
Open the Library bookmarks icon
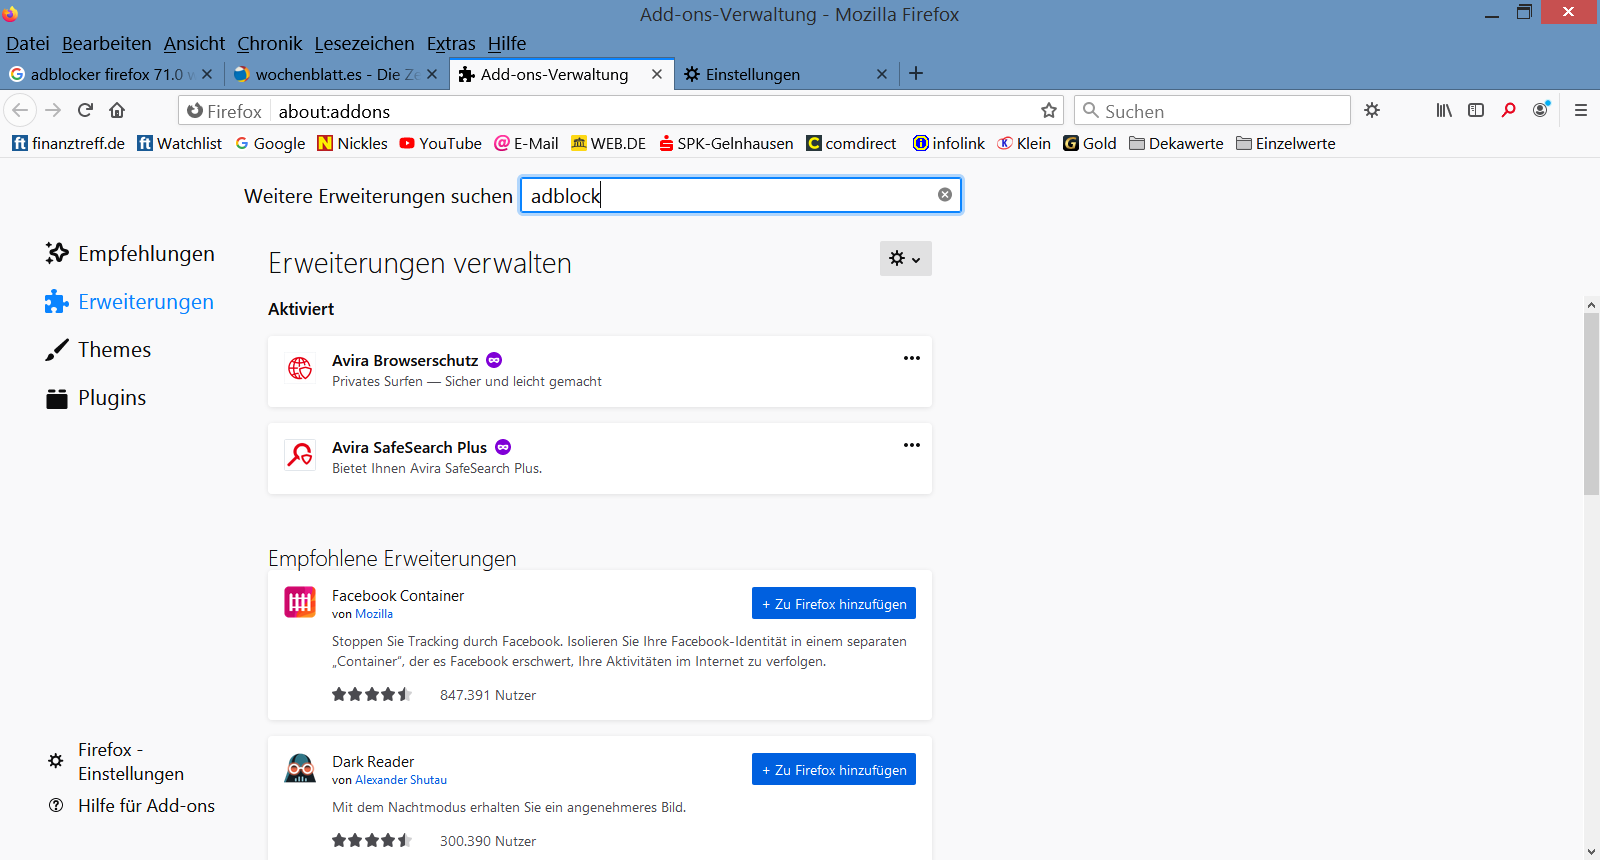[x=1444, y=110]
